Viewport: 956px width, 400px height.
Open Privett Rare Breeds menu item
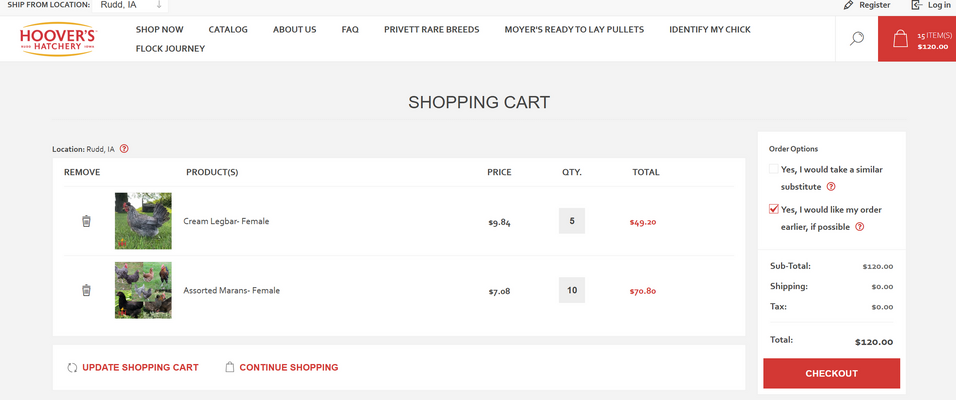(432, 29)
